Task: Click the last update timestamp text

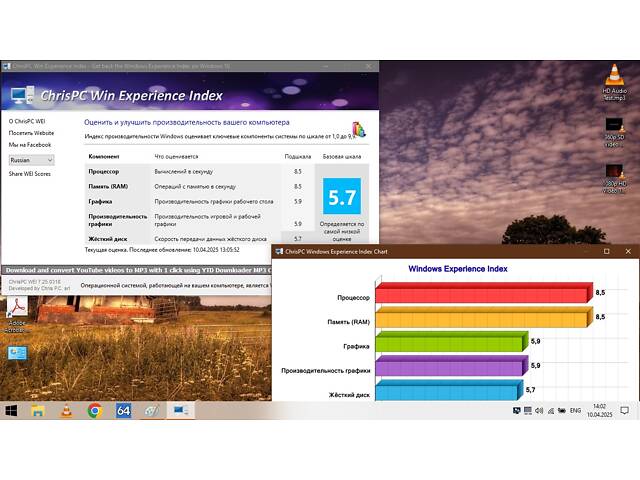Action: (x=162, y=250)
